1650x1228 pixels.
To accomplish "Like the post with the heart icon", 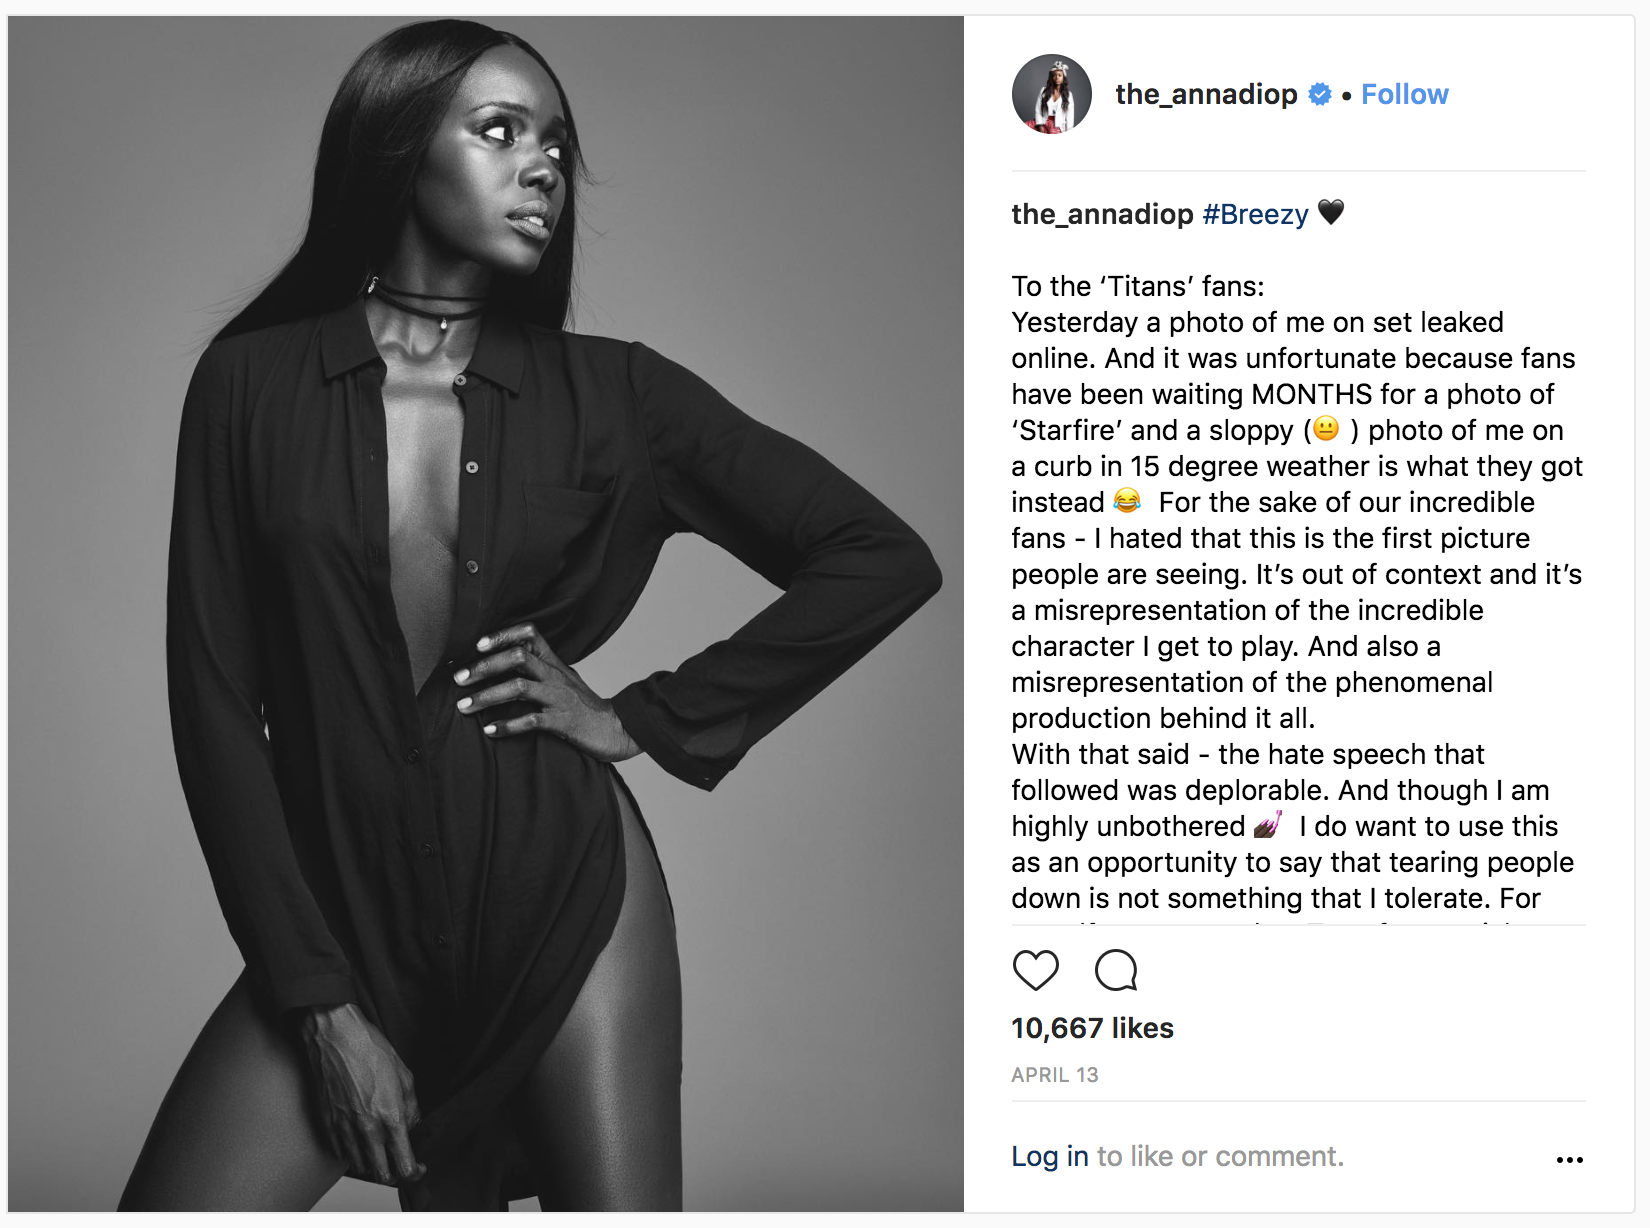I will pos(1035,970).
